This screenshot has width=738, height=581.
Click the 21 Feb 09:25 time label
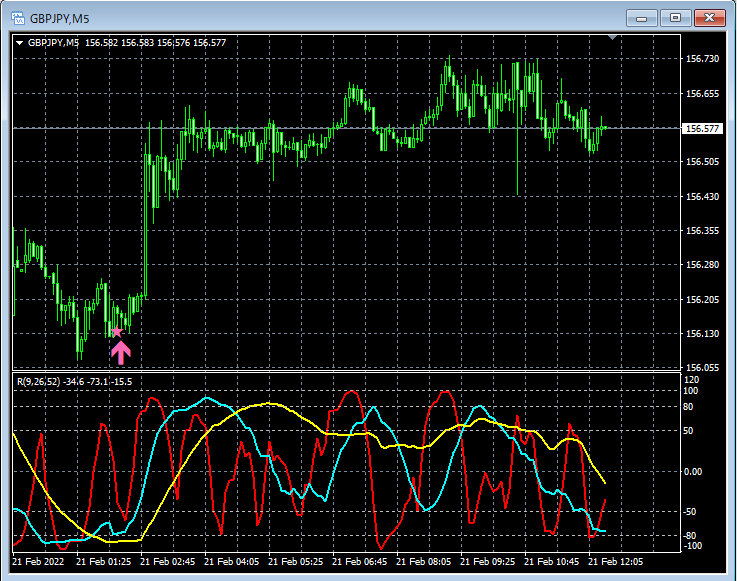(487, 562)
